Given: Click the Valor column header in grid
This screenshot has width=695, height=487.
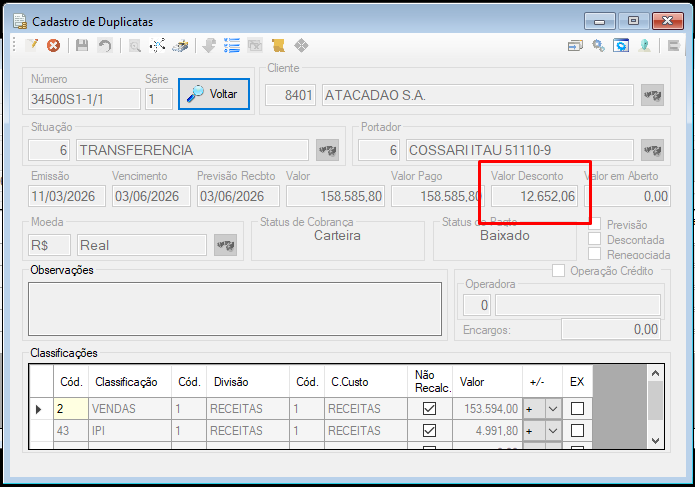Looking at the screenshot, I should coord(488,381).
